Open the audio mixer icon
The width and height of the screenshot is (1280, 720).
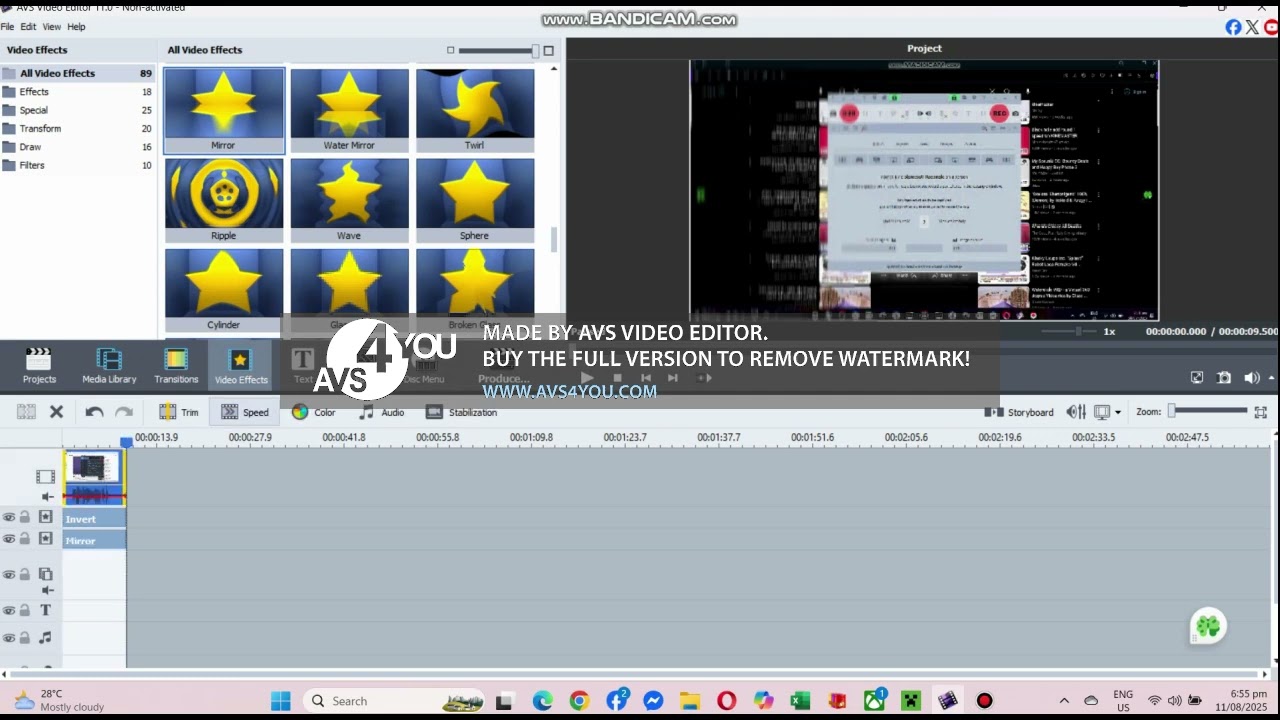click(1076, 412)
